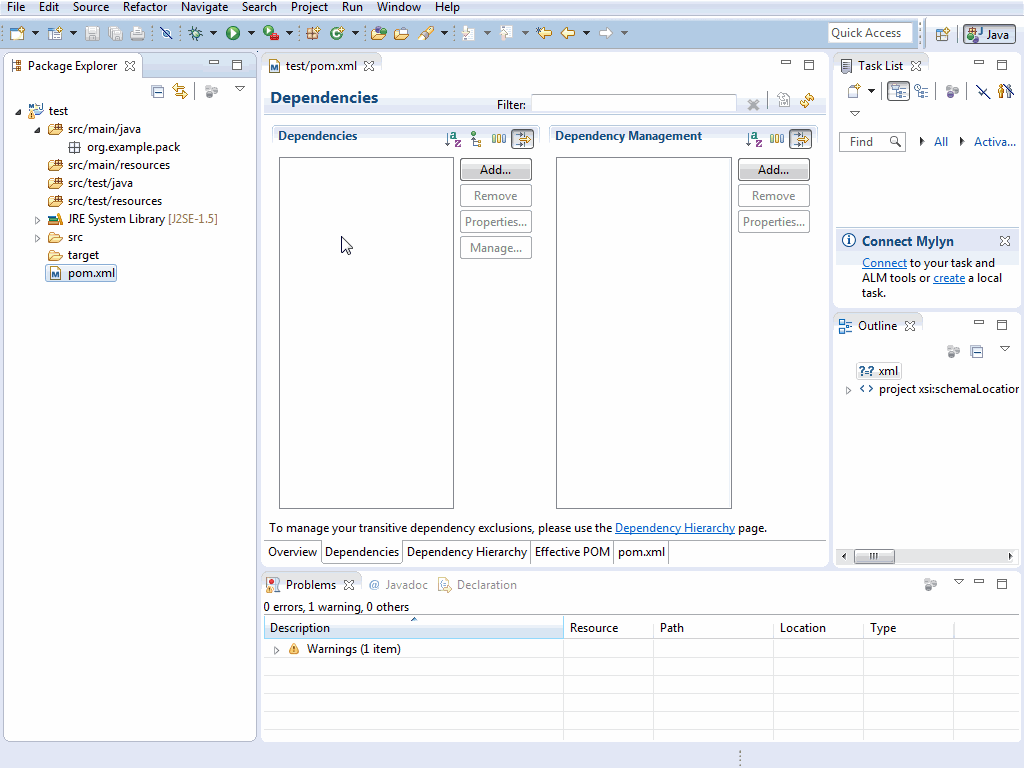Open the Dependency Hierarchy link
Image resolution: width=1024 pixels, height=768 pixels.
(x=674, y=528)
